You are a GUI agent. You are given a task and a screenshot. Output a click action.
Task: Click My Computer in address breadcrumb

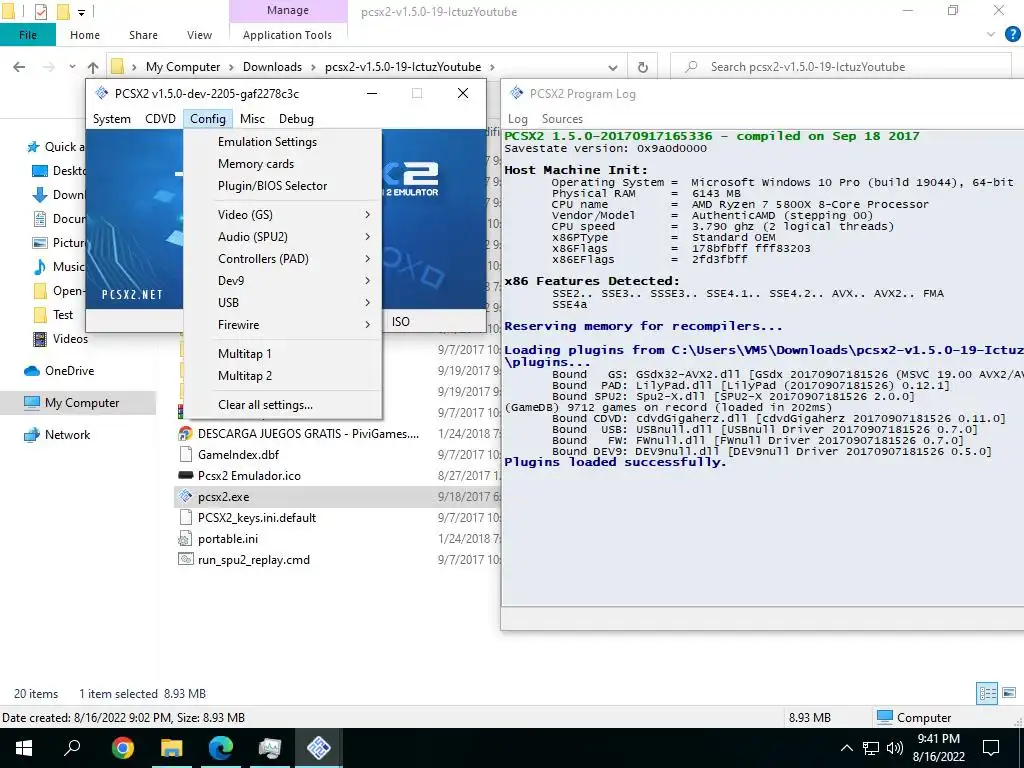[x=183, y=67]
